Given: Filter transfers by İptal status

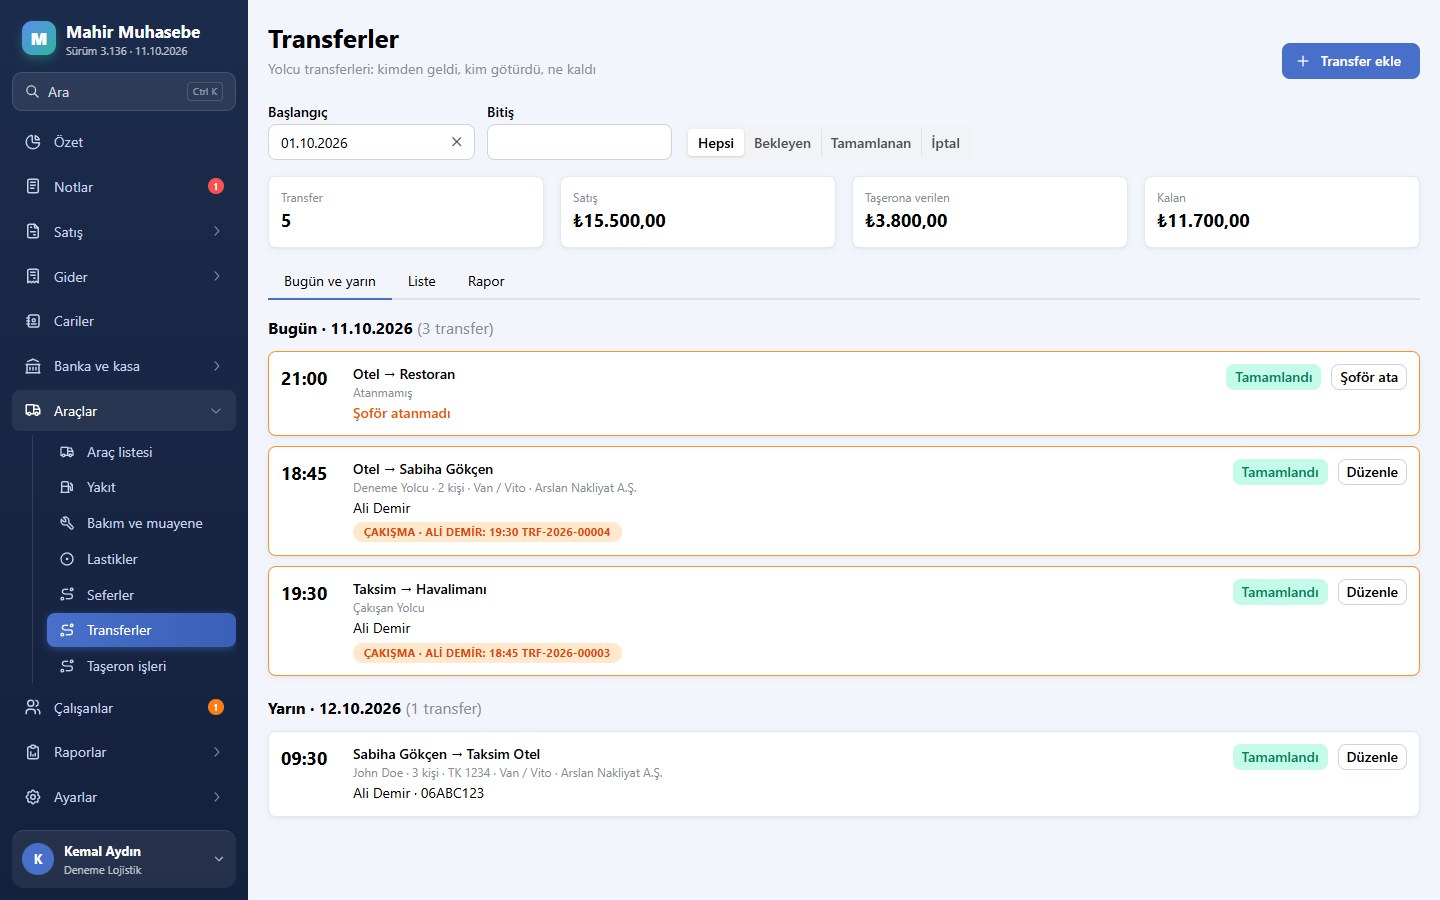Looking at the screenshot, I should pyautogui.click(x=945, y=143).
